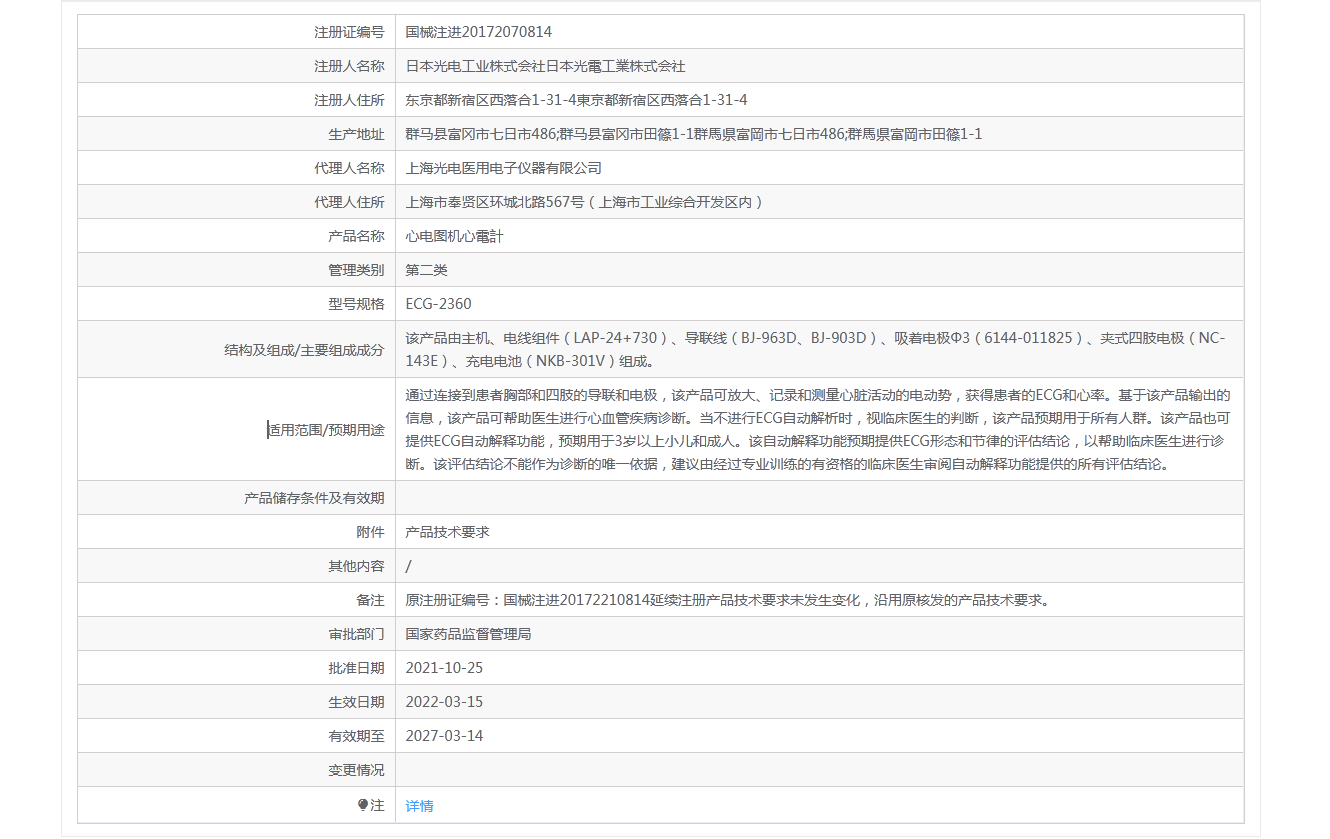Open the 详情 link in the 注 row

coord(419,806)
